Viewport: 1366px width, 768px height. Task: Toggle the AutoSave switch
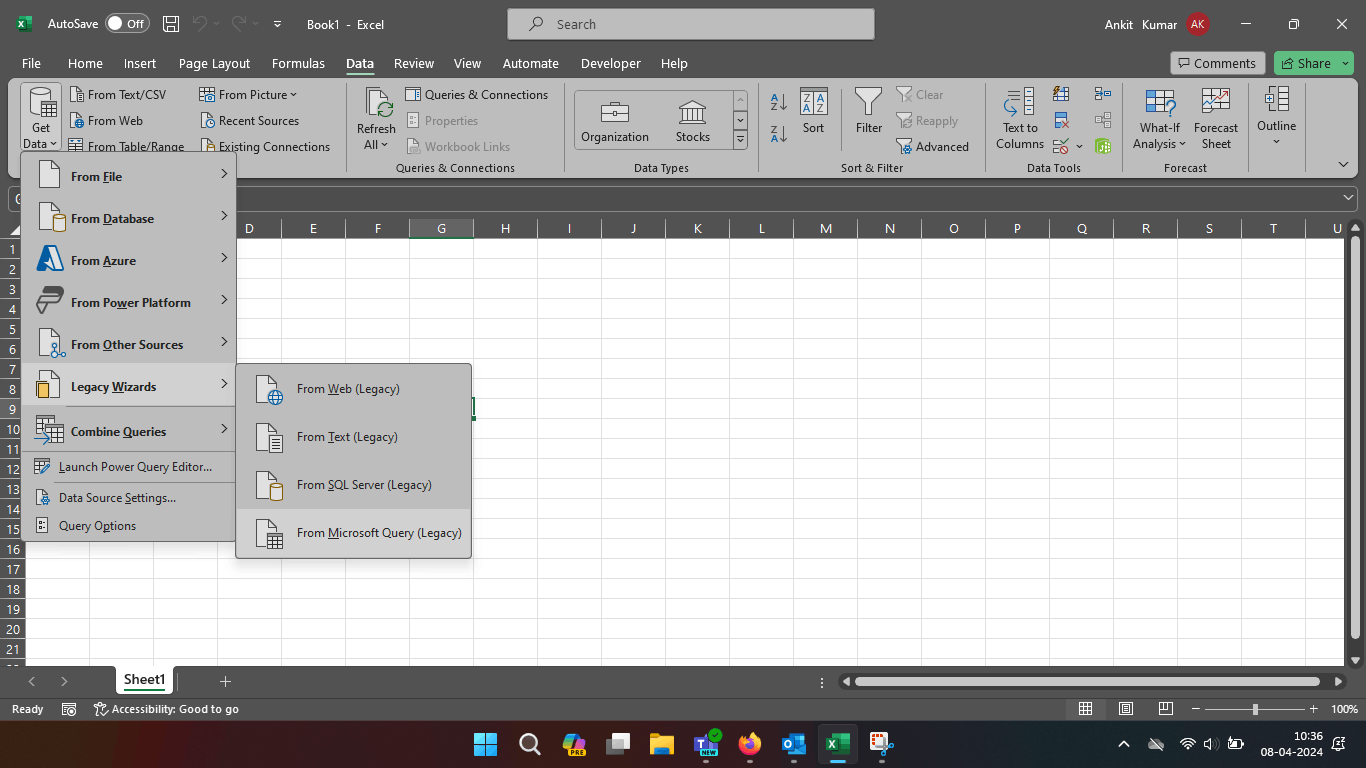point(127,24)
